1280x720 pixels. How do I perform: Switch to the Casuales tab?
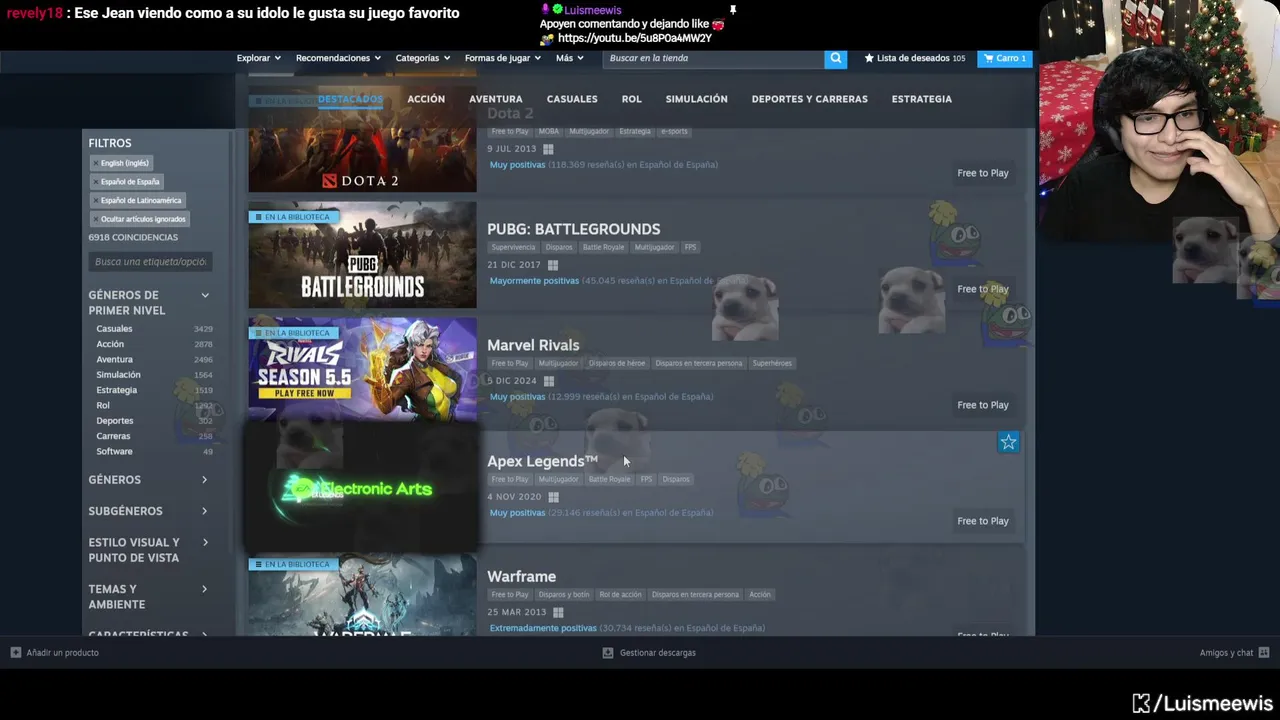click(572, 99)
